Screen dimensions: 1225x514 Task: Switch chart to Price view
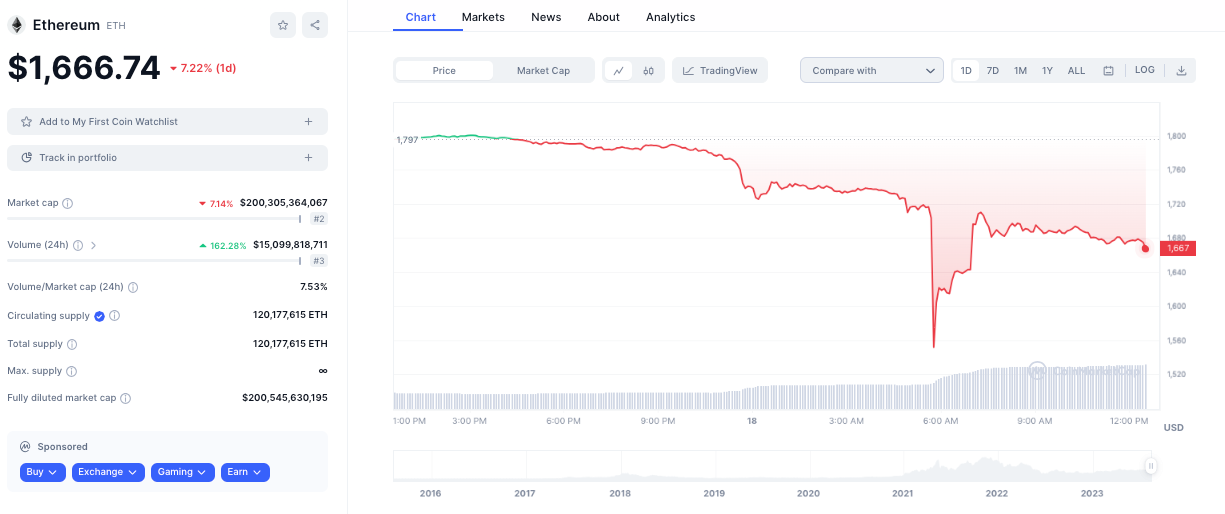tap(444, 71)
